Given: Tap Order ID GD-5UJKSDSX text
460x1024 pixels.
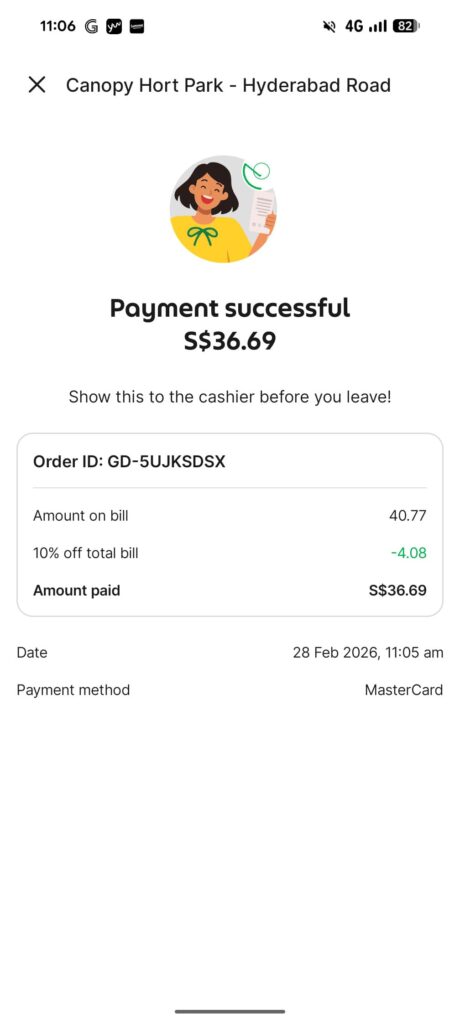Looking at the screenshot, I should [129, 462].
